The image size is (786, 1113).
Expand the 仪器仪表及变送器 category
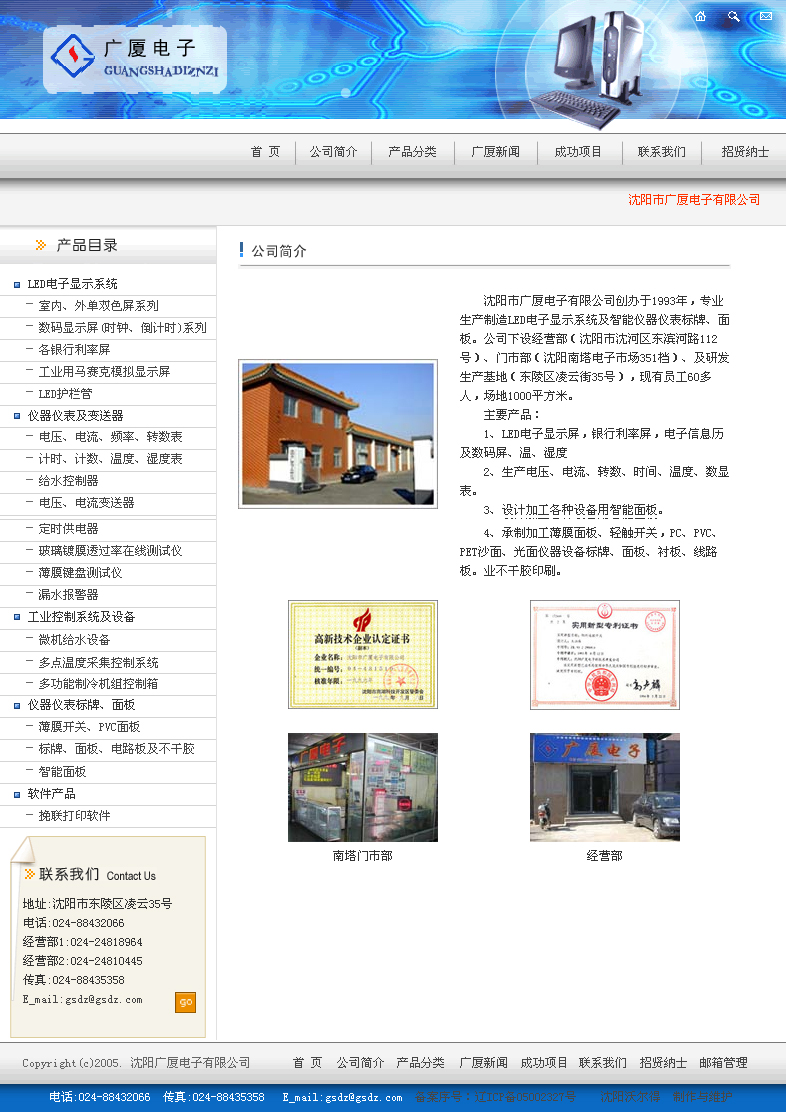point(75,416)
